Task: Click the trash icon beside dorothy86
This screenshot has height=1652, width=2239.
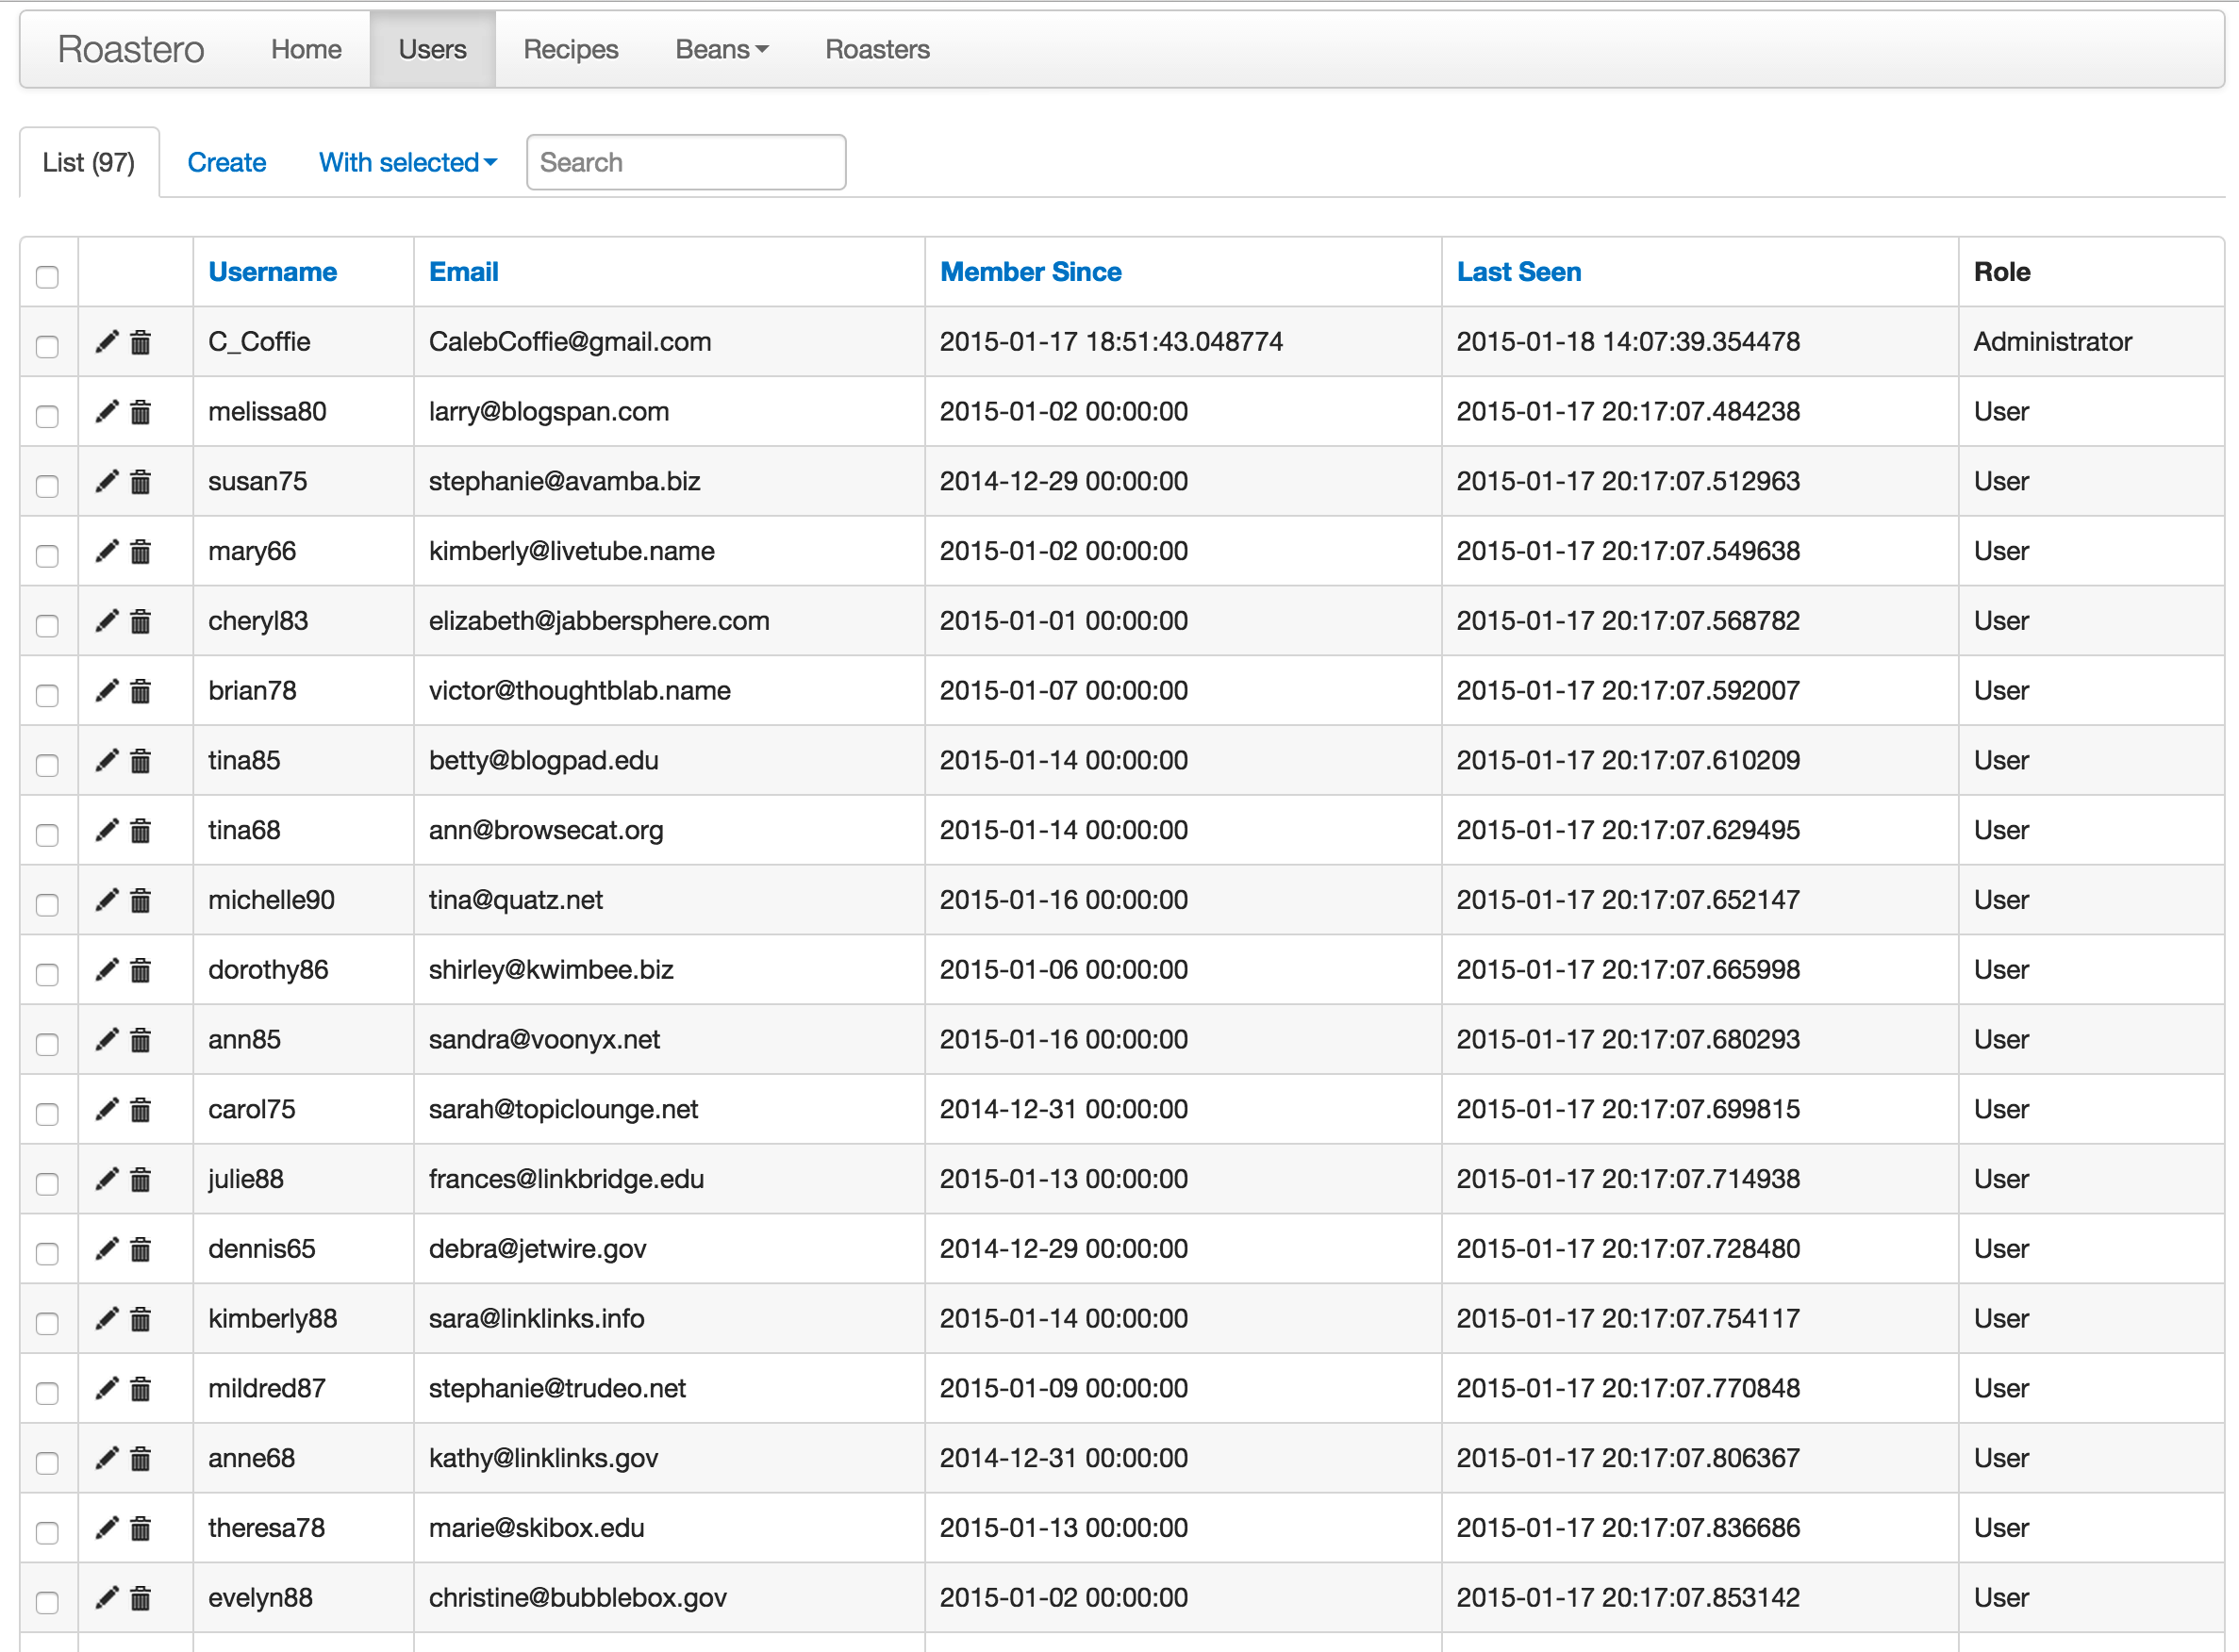Action: [x=141, y=970]
